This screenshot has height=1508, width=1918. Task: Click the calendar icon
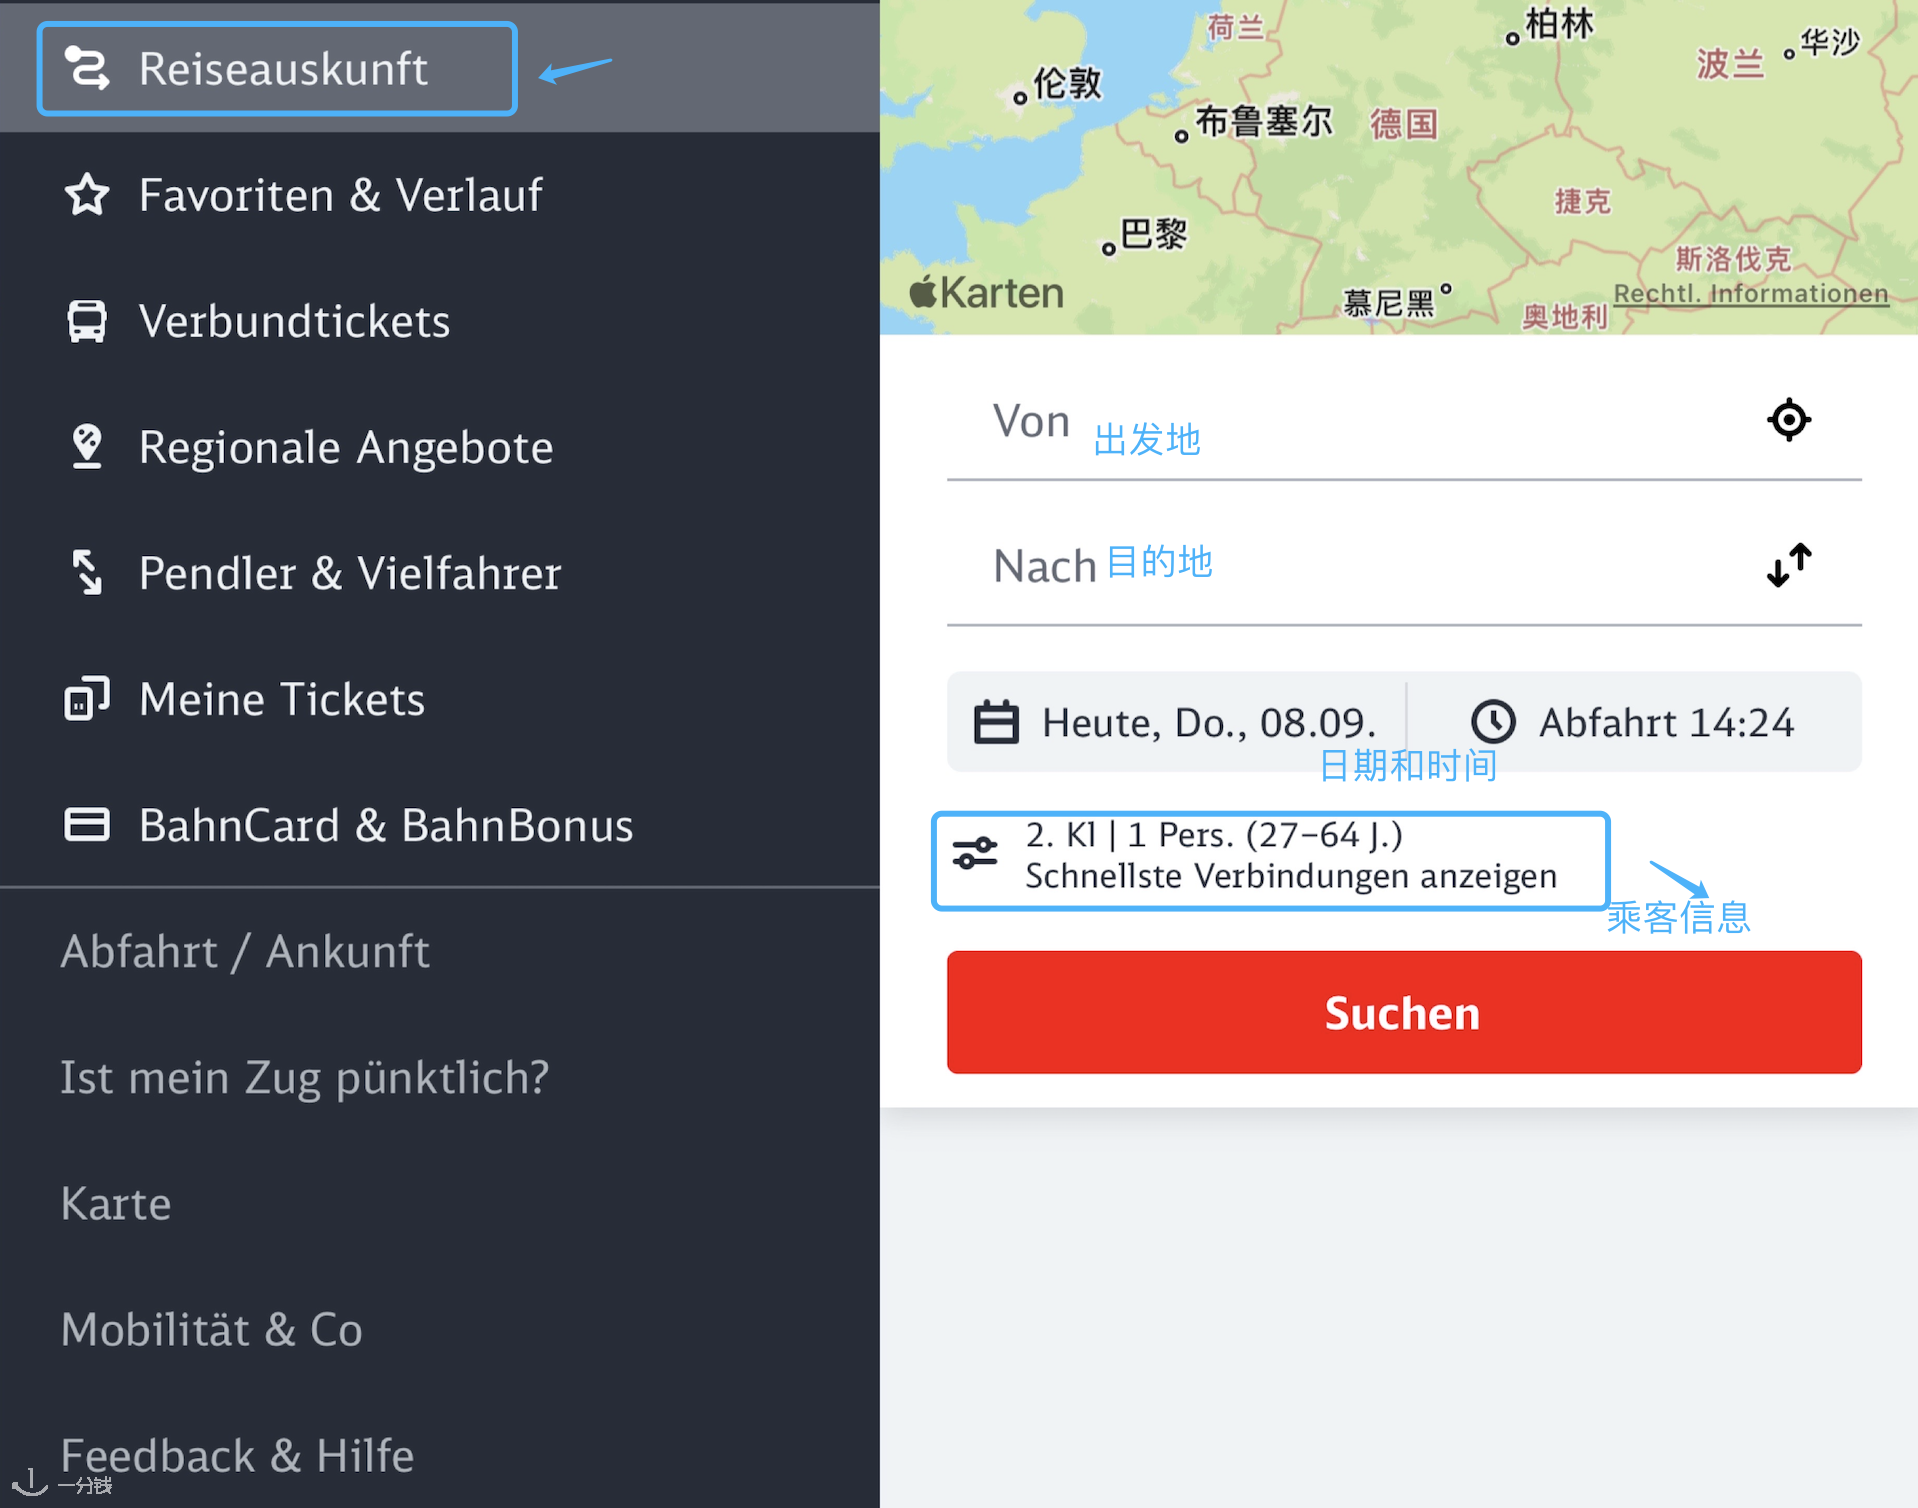(x=996, y=722)
